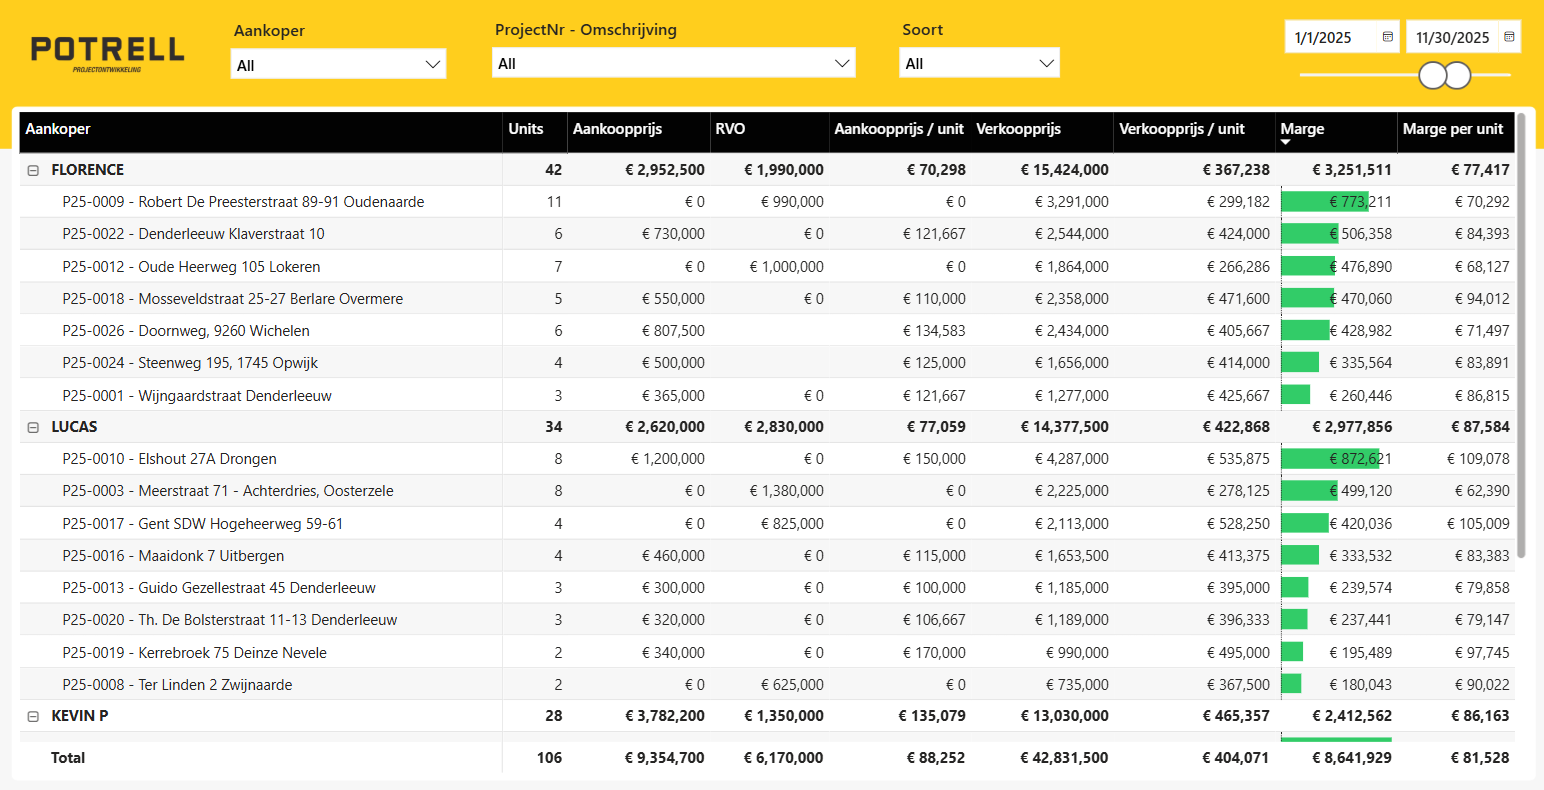Open the end date calendar picker icon
This screenshot has height=790, width=1544.
1509,37
